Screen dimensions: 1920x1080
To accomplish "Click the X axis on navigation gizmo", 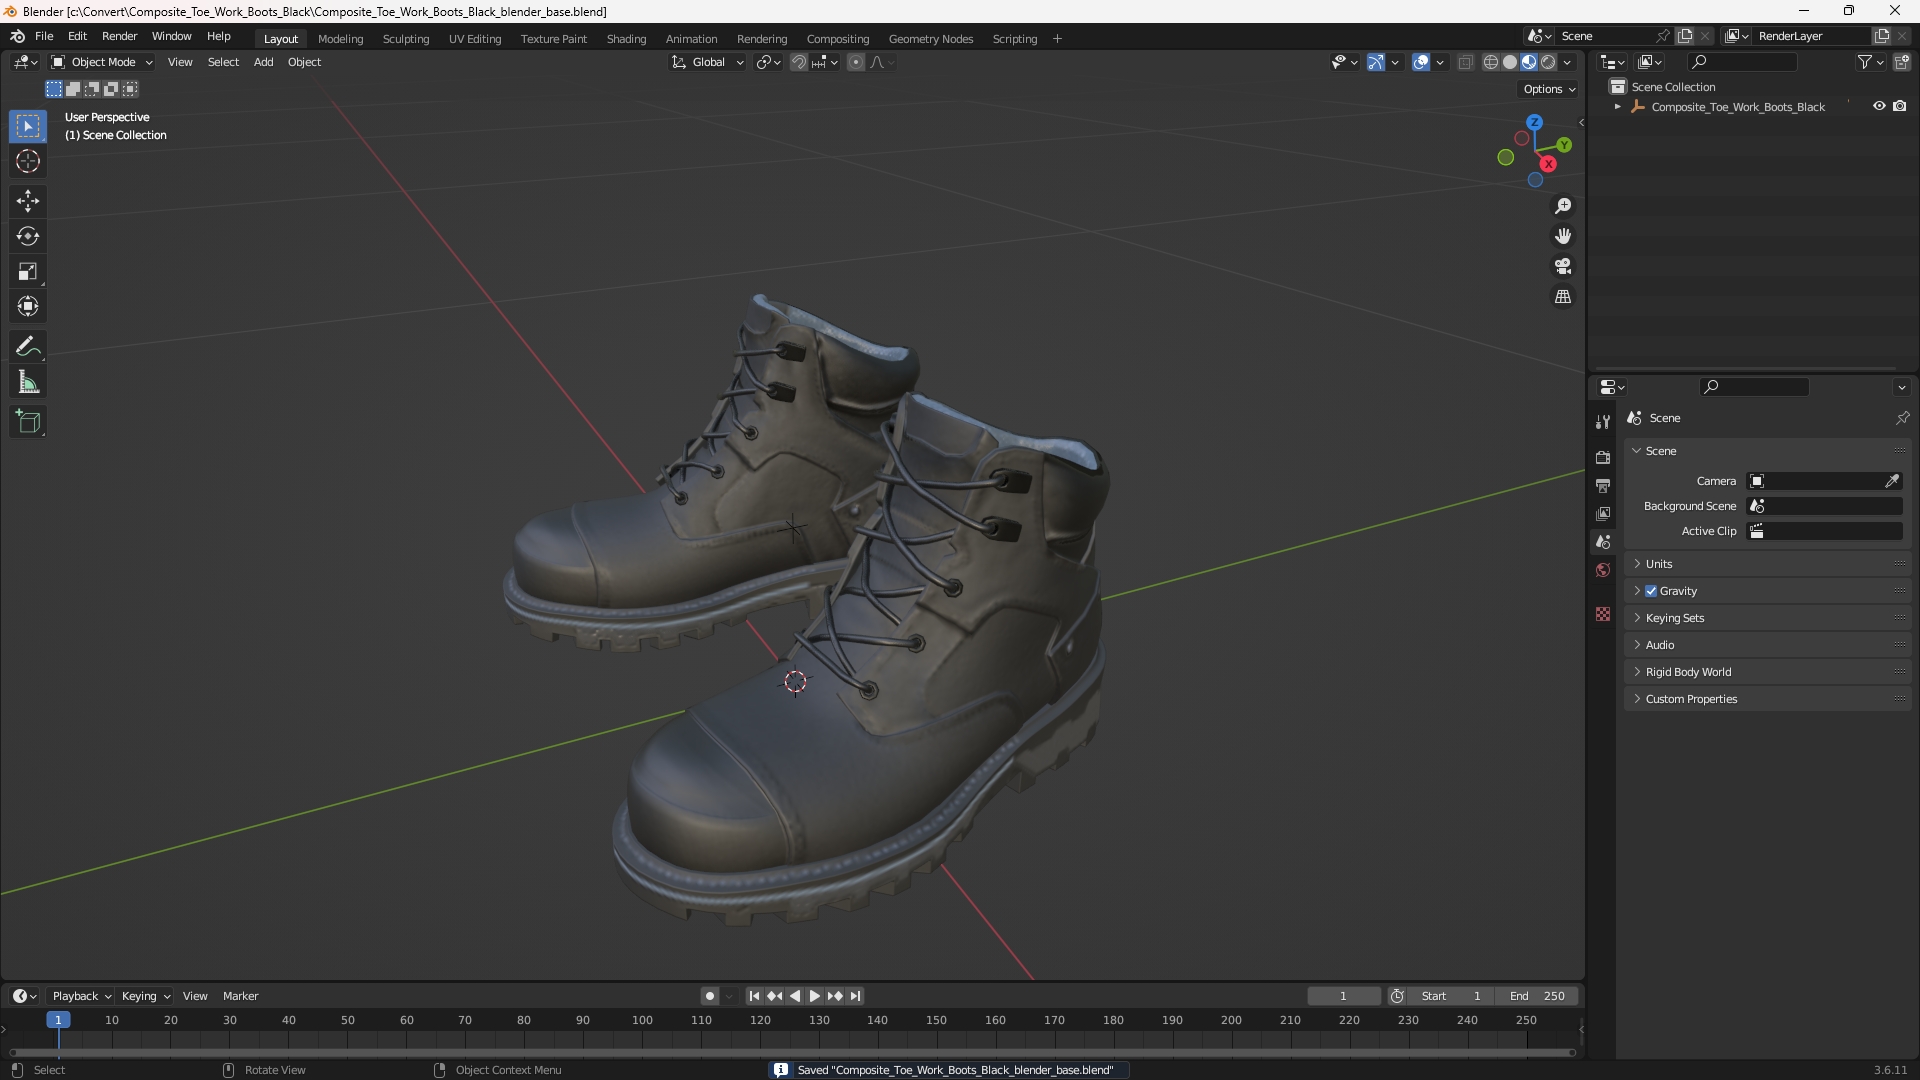I will (x=1548, y=164).
